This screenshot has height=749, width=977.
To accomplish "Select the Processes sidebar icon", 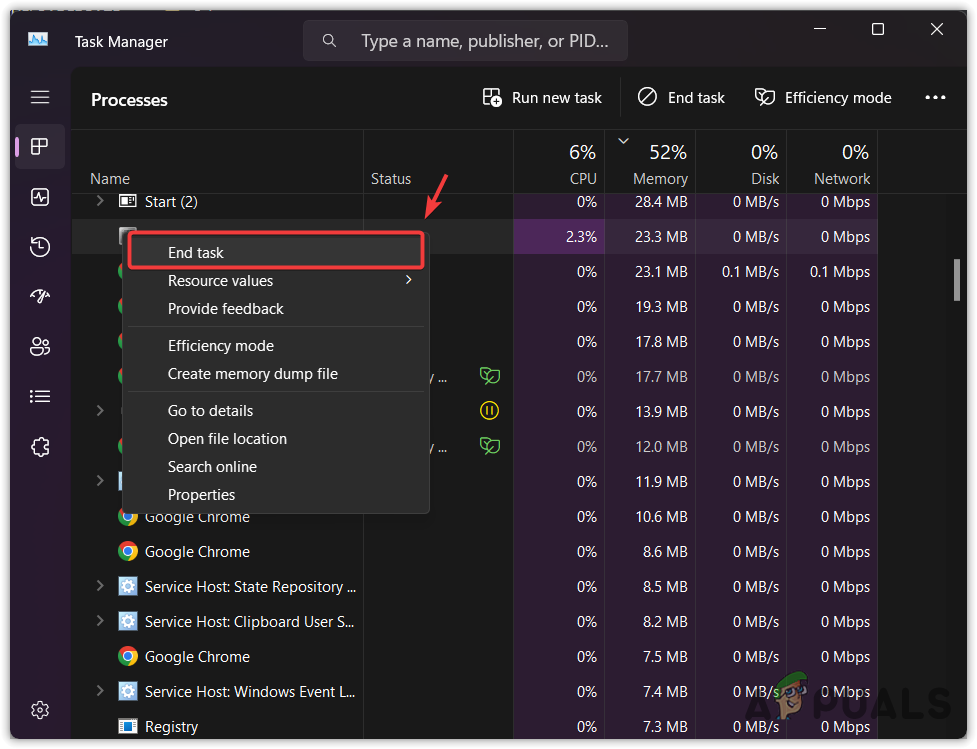I will (40, 146).
